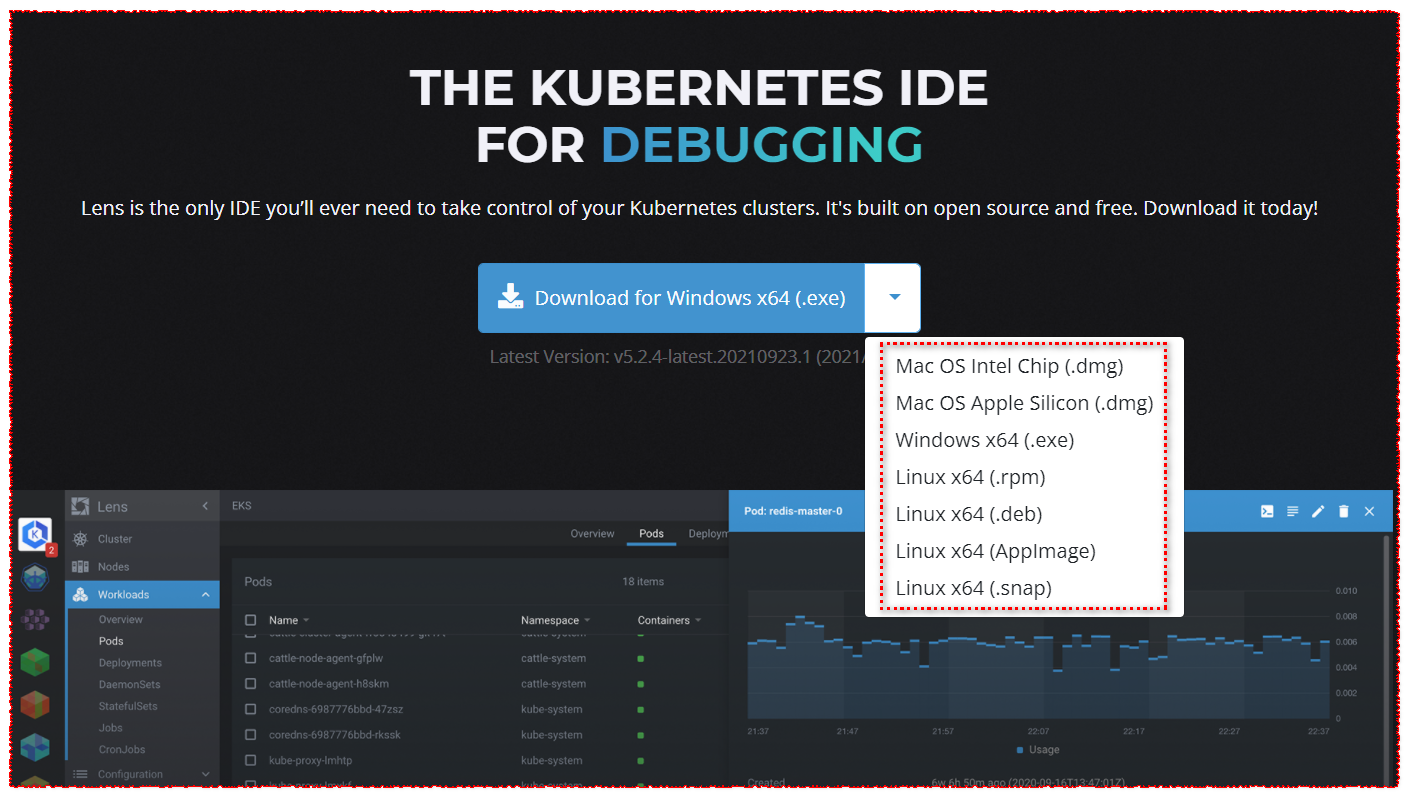
Task: Check the cattle-node-agent-h8skm pod checkbox
Action: tap(251, 684)
